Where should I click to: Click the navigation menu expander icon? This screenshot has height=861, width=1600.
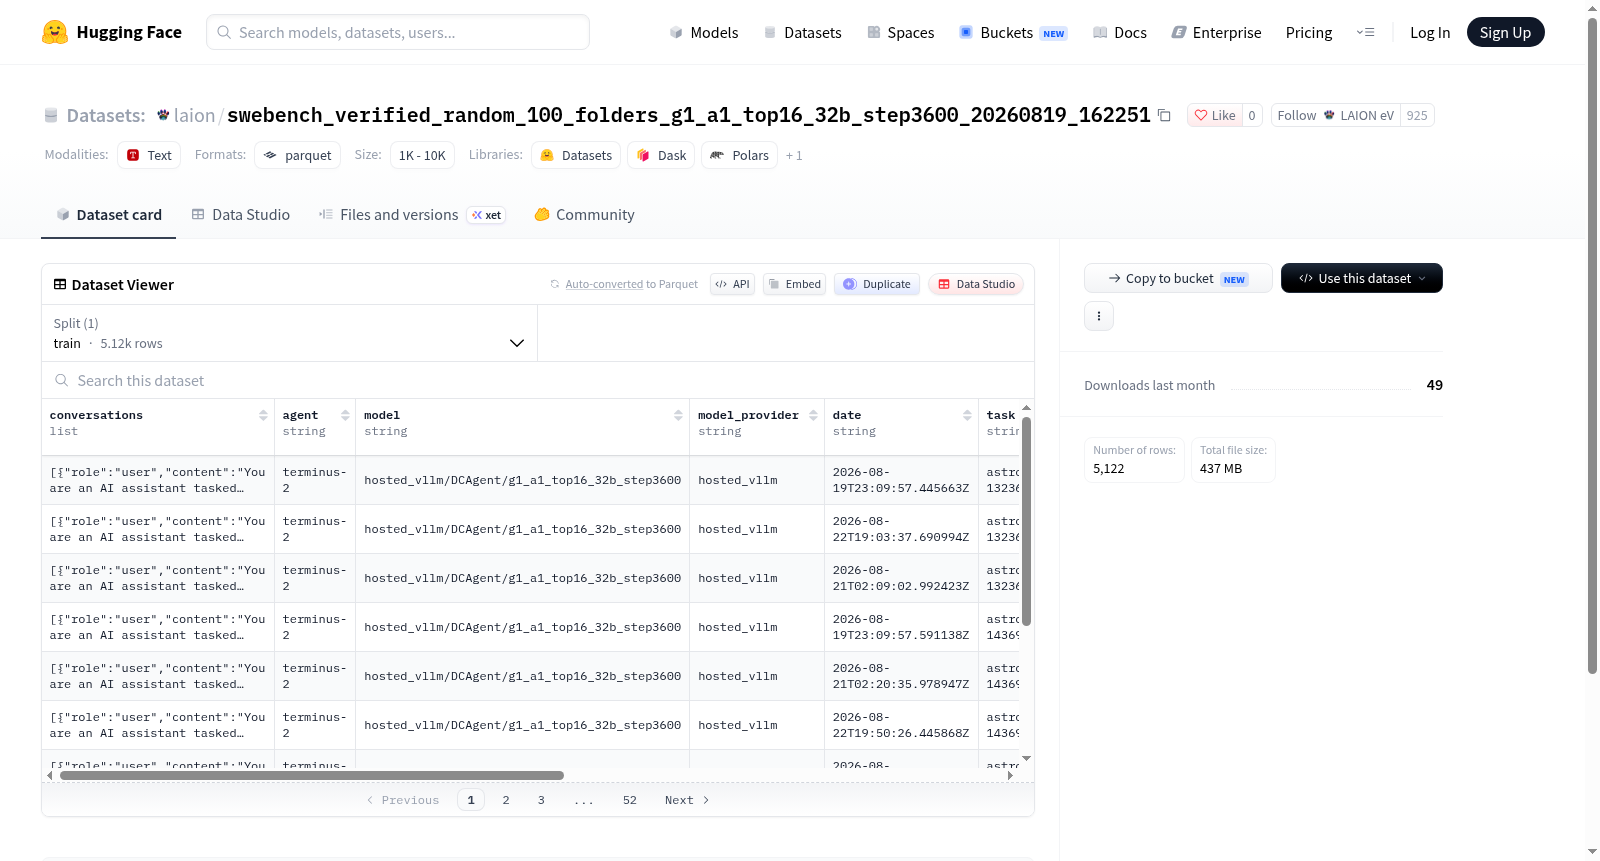[x=1365, y=32]
